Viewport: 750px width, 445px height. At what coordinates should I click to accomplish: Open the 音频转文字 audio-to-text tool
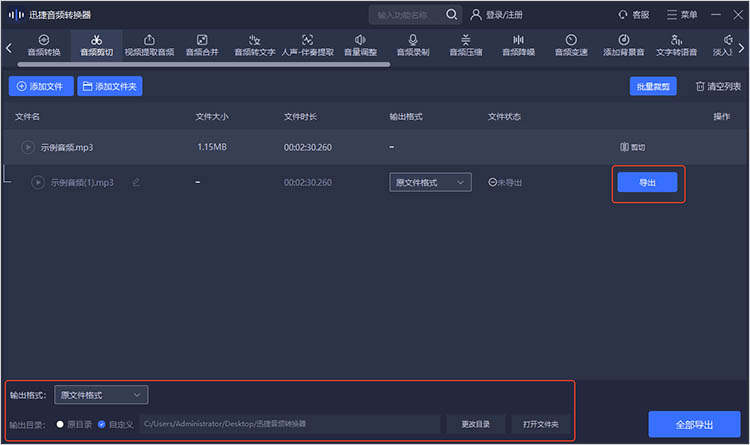254,45
